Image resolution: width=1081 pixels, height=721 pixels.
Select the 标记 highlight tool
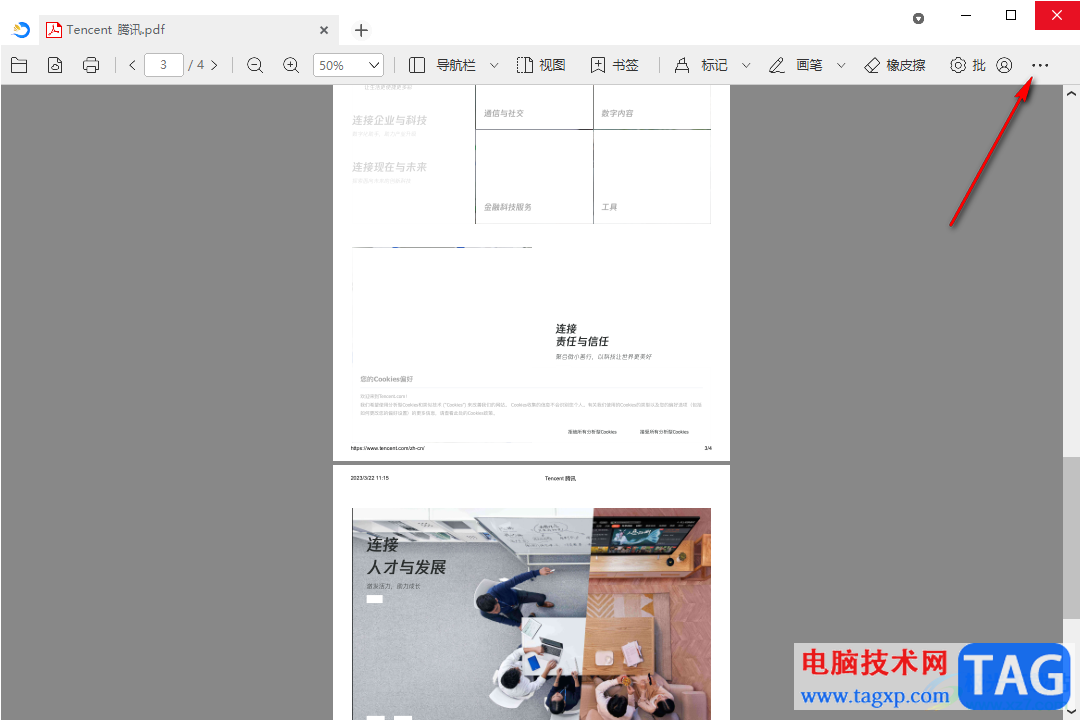coord(700,65)
